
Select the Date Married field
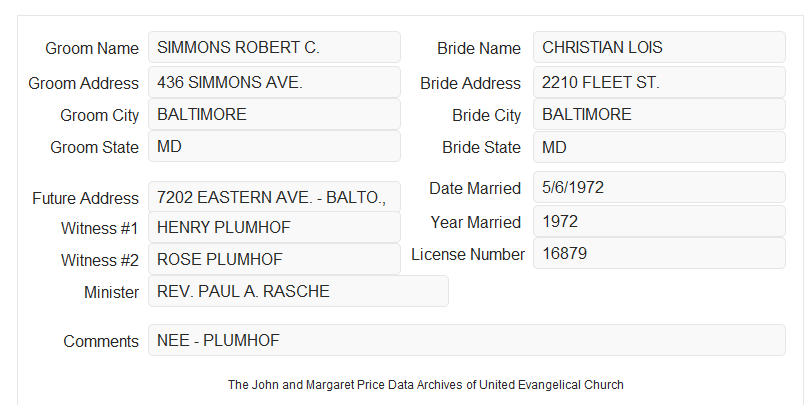(659, 187)
